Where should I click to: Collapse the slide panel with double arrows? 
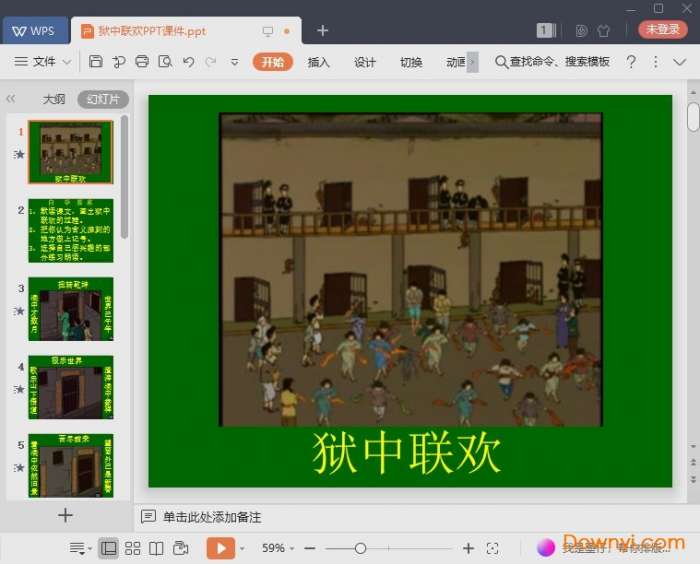coord(11,98)
